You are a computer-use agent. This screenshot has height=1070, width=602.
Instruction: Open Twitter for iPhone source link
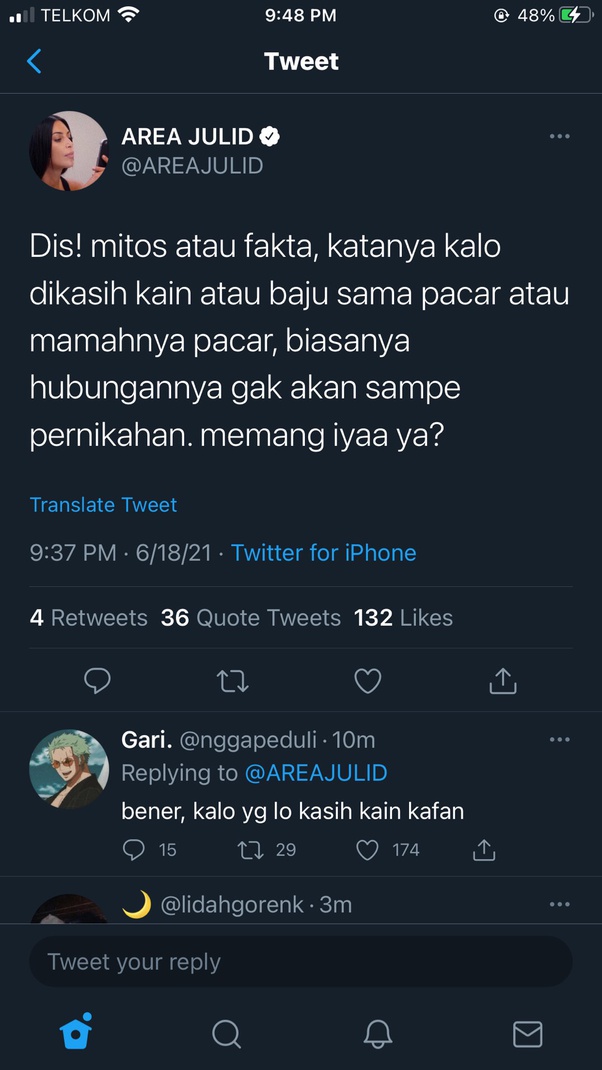[x=323, y=553]
